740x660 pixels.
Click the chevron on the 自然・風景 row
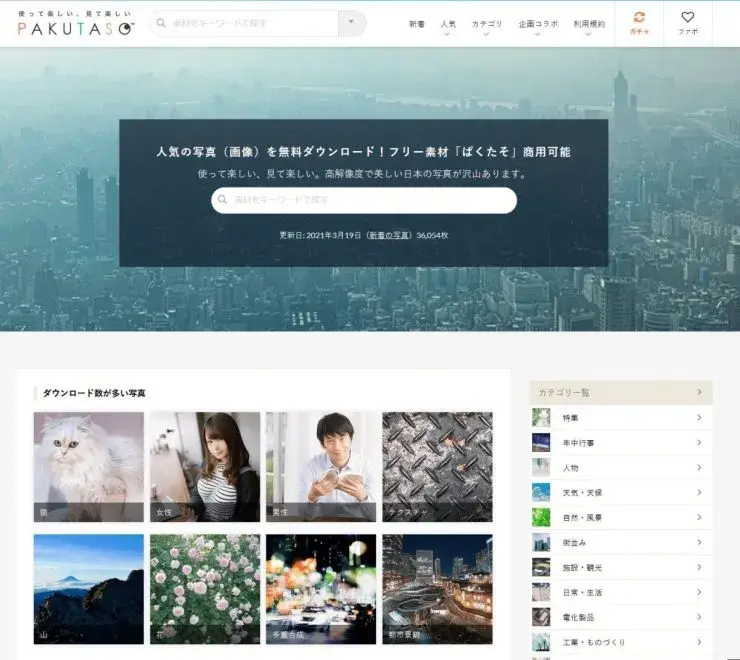coord(699,517)
